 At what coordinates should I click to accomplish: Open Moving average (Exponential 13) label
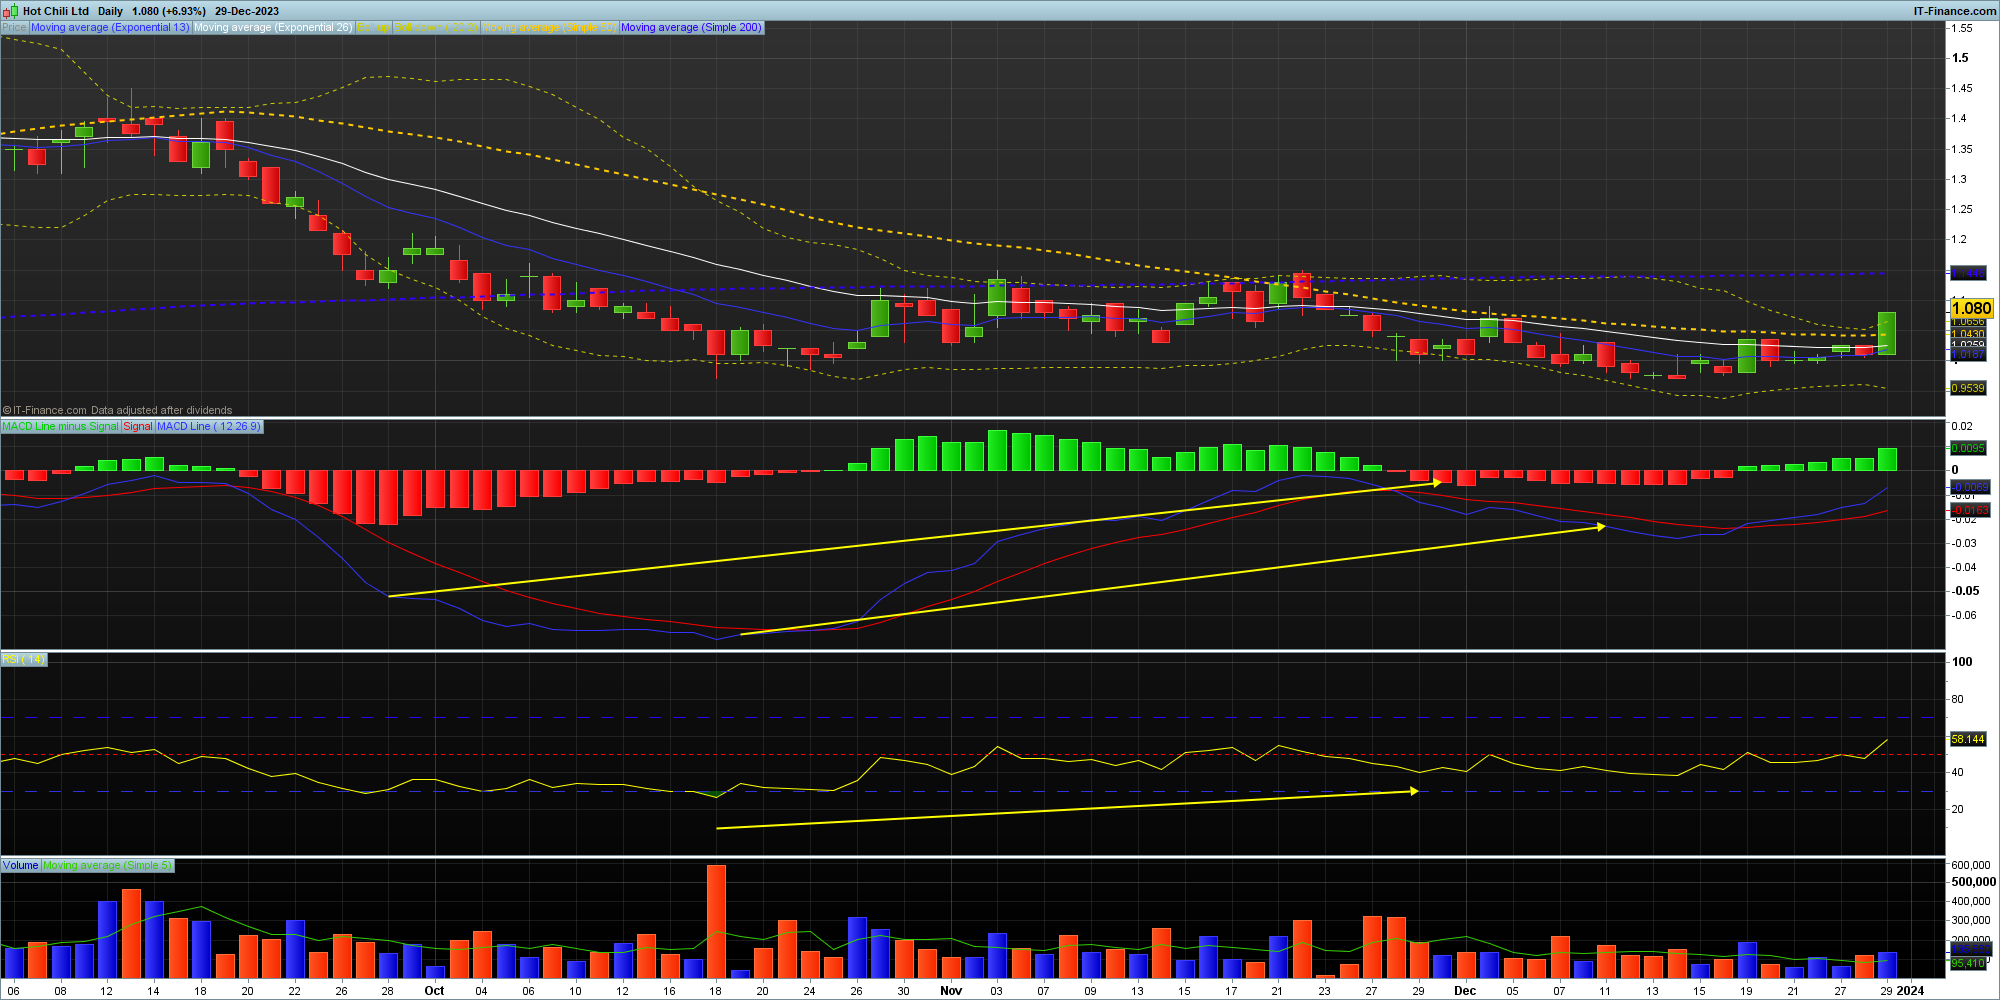[x=110, y=28]
